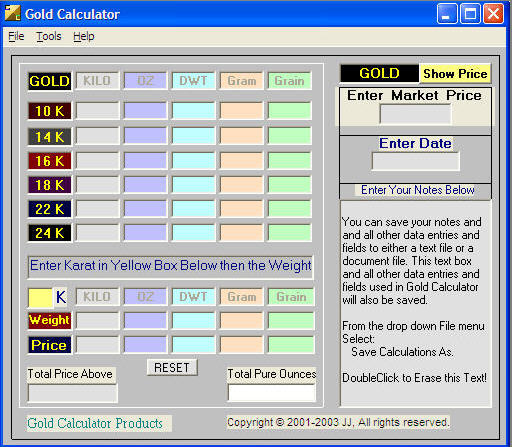
Task: Click the 24 K Grain field
Action: click(x=289, y=232)
